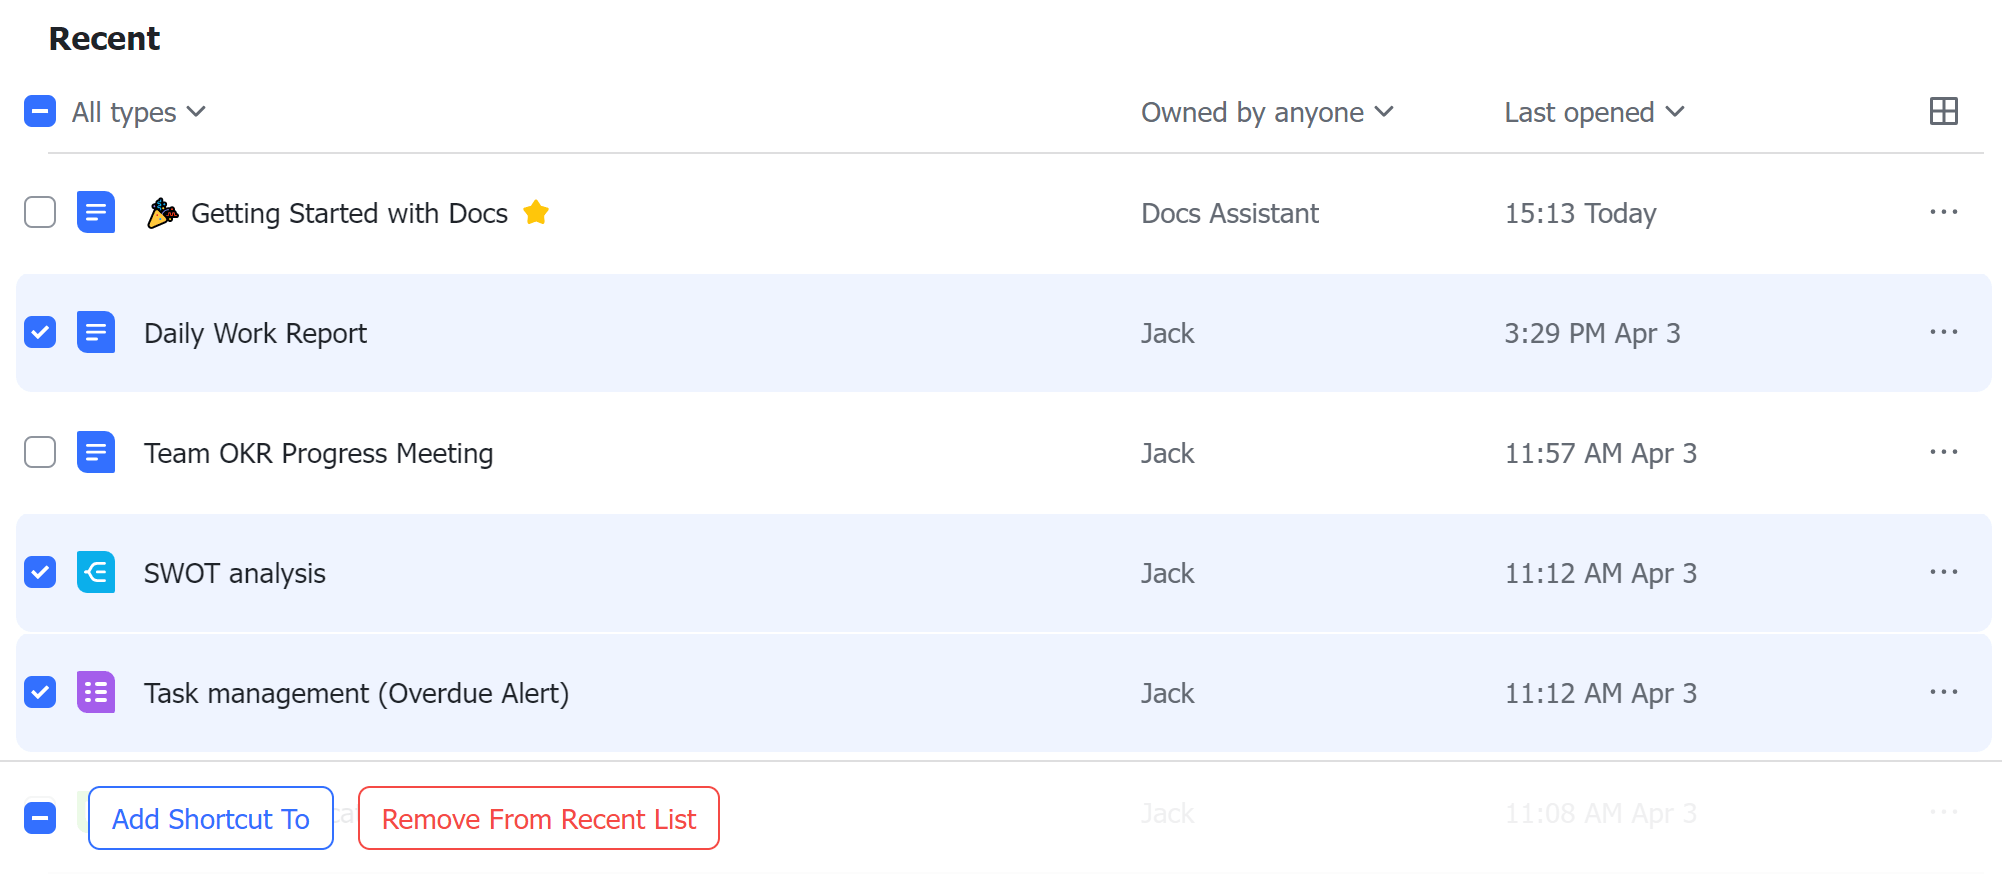
Task: Deselect SWOT analysis row checkbox
Action: coord(40,572)
